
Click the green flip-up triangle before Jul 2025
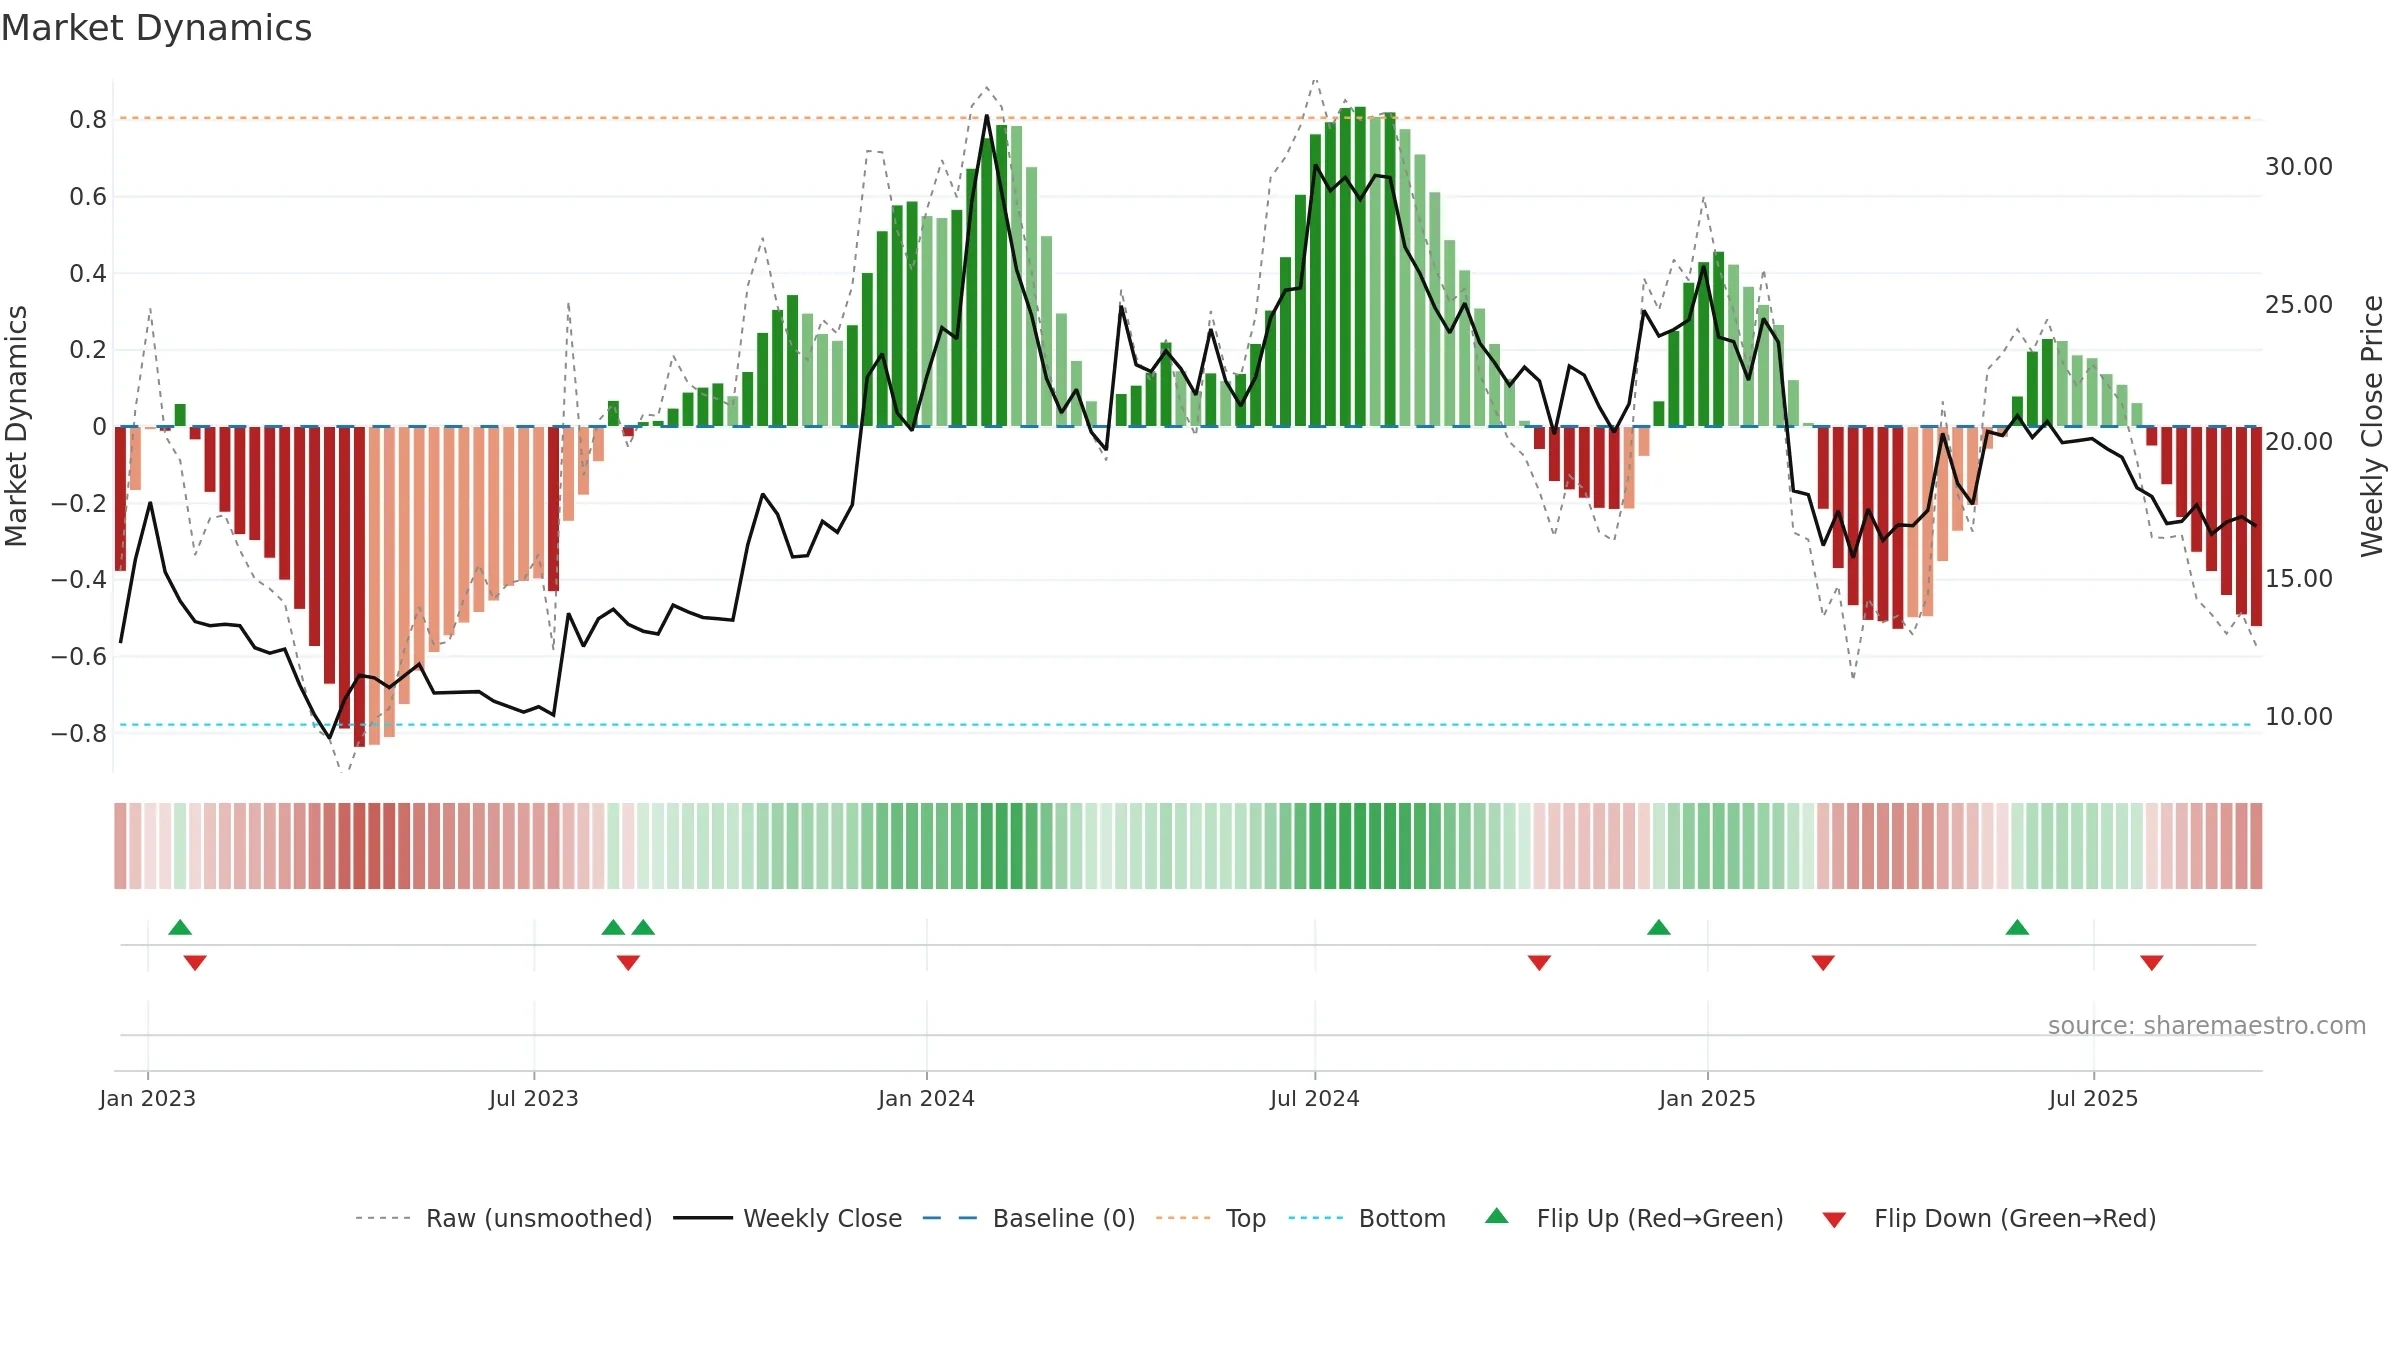coord(2017,928)
